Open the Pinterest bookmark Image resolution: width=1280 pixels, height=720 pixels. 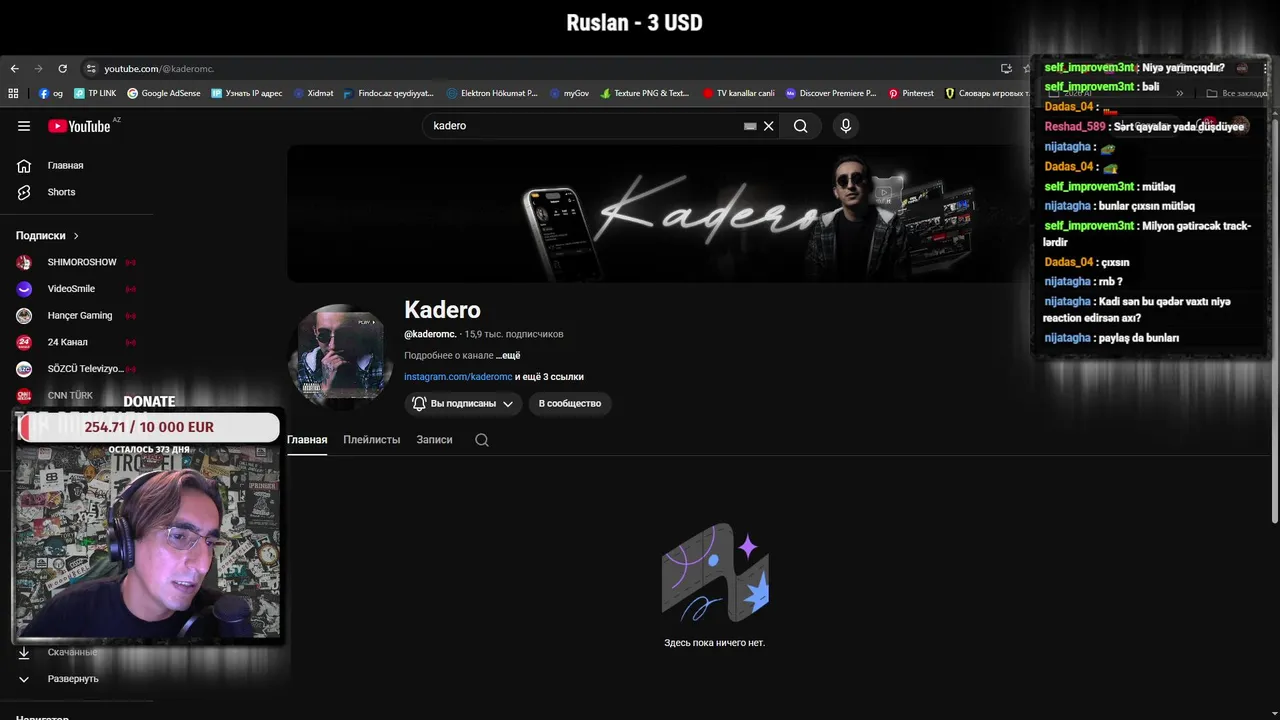(911, 93)
